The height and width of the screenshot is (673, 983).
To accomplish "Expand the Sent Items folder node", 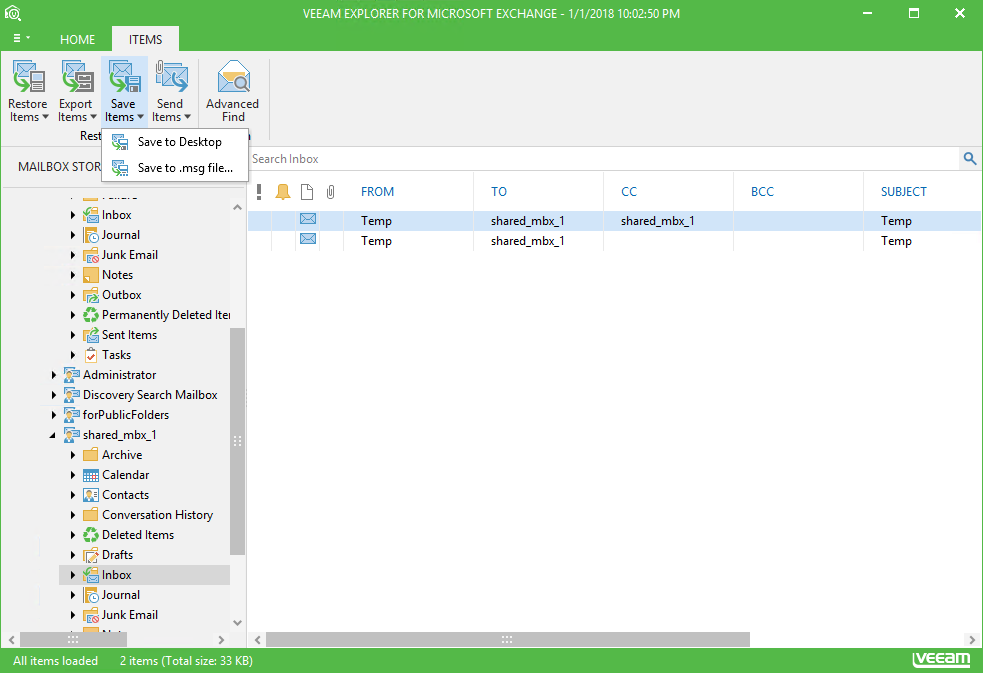I will (x=73, y=335).
